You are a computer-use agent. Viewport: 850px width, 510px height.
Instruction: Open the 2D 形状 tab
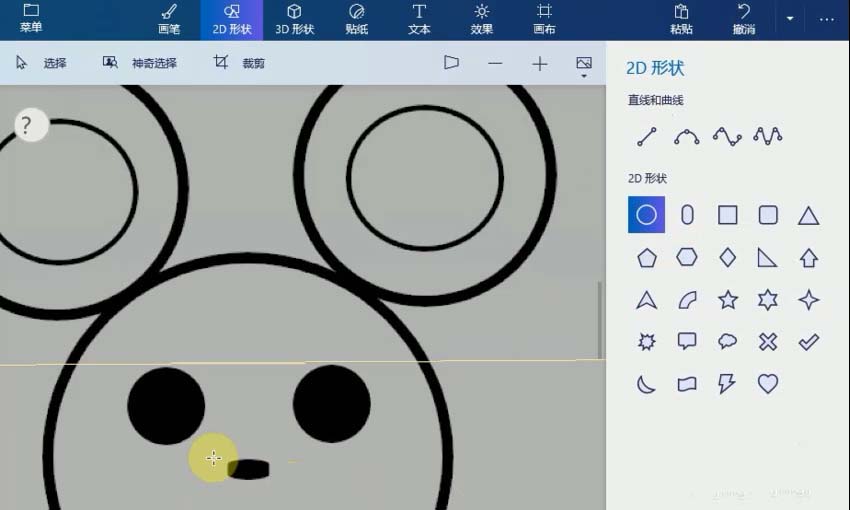[x=232, y=20]
